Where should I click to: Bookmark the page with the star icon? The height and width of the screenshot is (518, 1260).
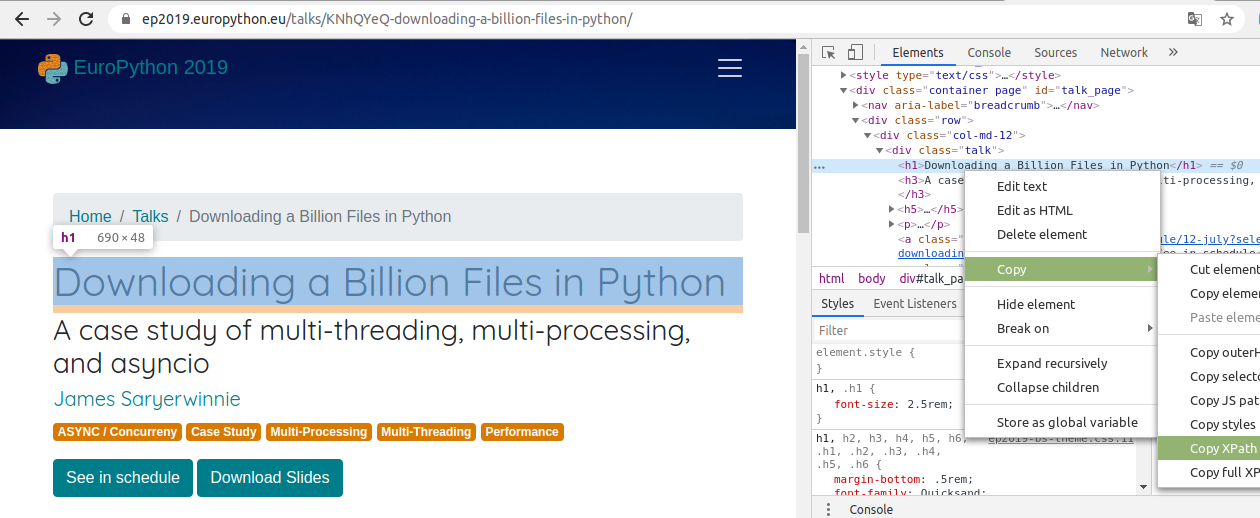[x=1227, y=19]
